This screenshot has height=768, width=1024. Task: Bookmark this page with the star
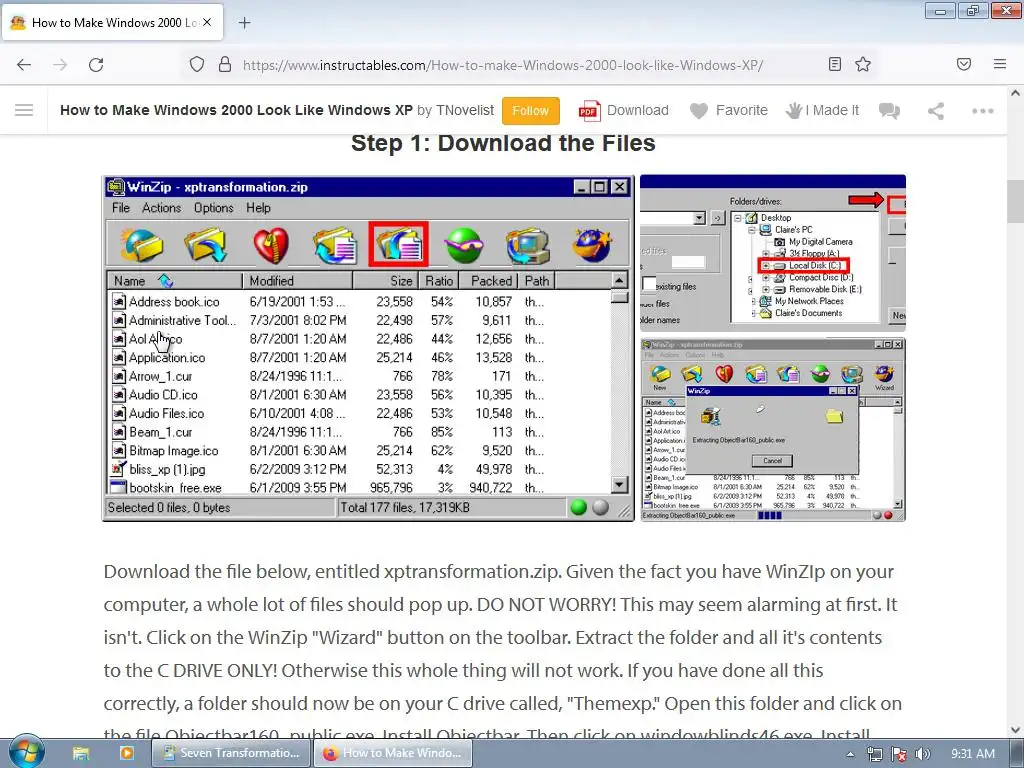(x=863, y=64)
